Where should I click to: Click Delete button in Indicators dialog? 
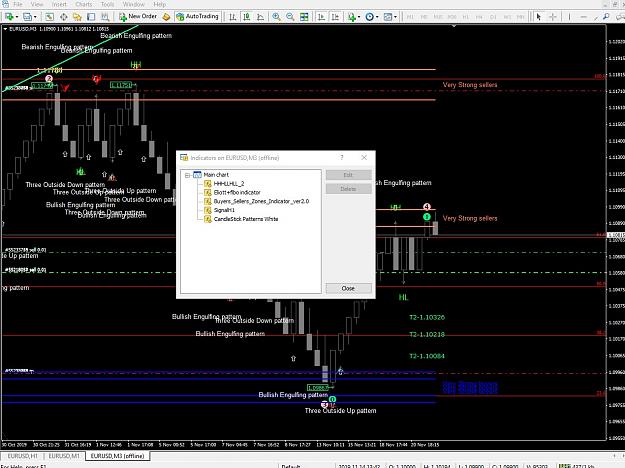point(348,189)
